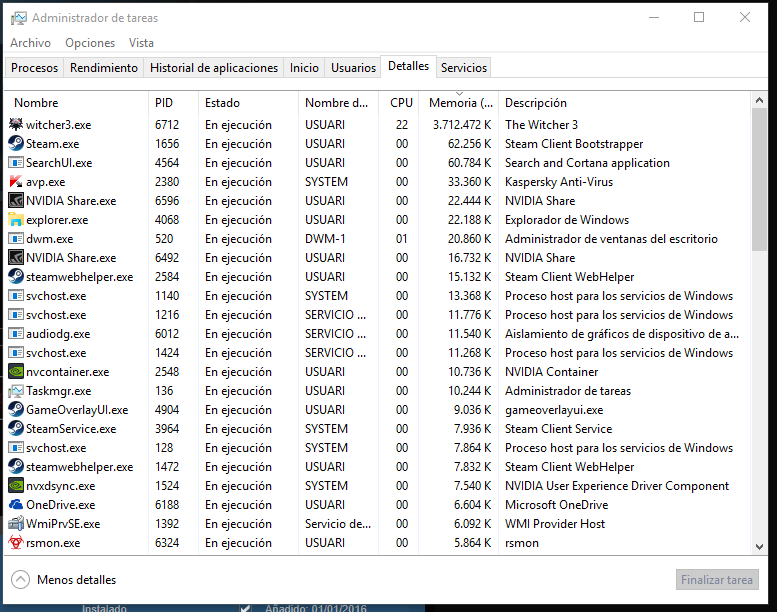Click the GameOverlayUI.exe Steam icon

tap(16, 409)
